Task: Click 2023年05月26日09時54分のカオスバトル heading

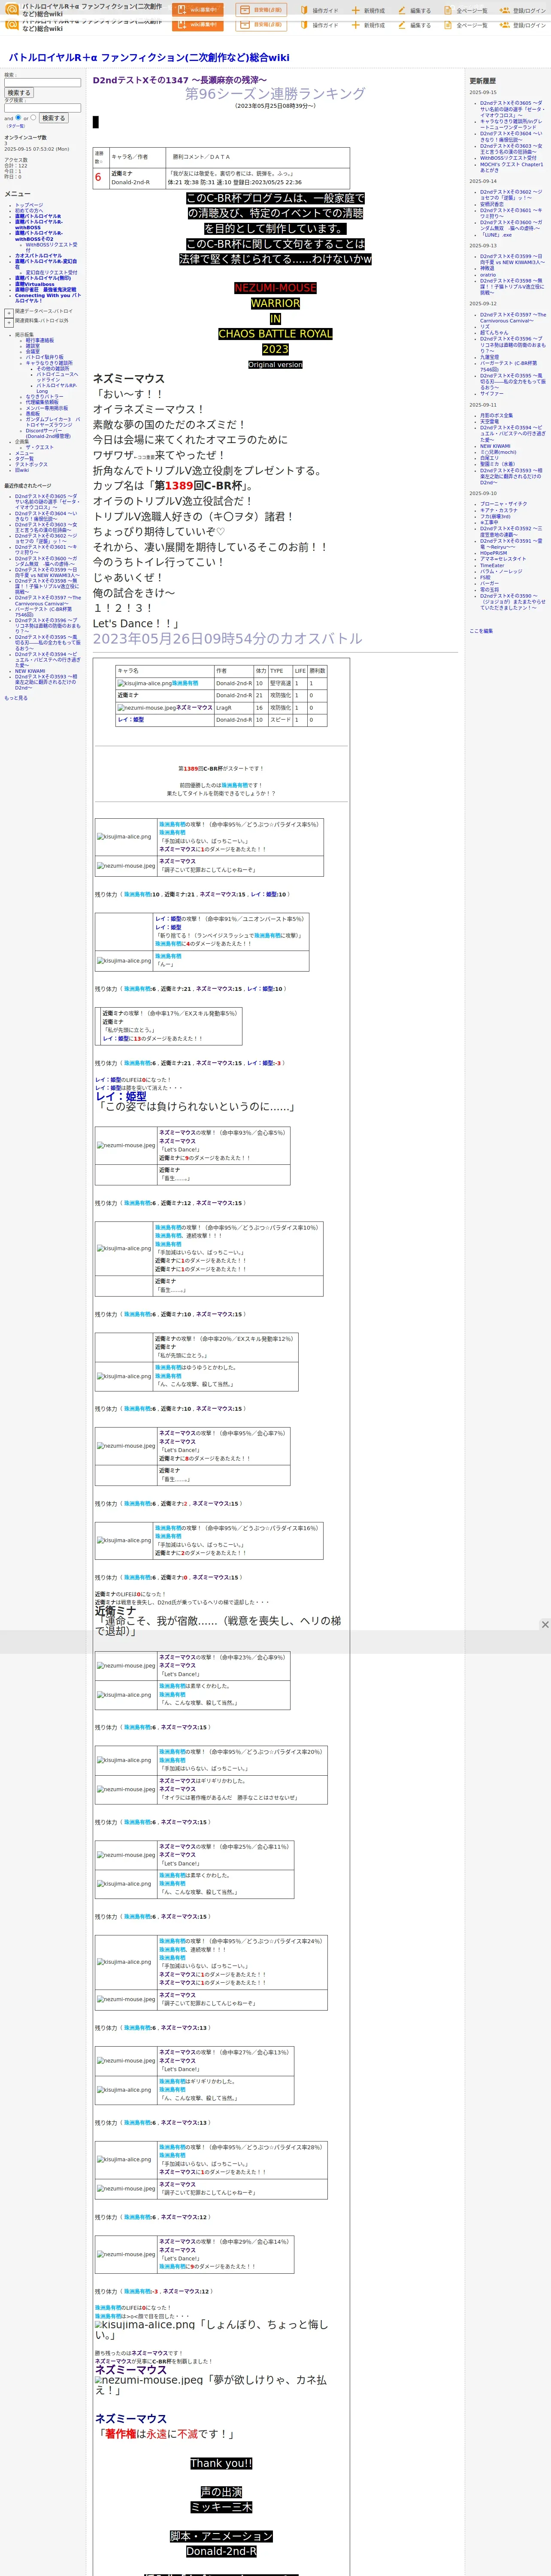Action: tap(228, 638)
